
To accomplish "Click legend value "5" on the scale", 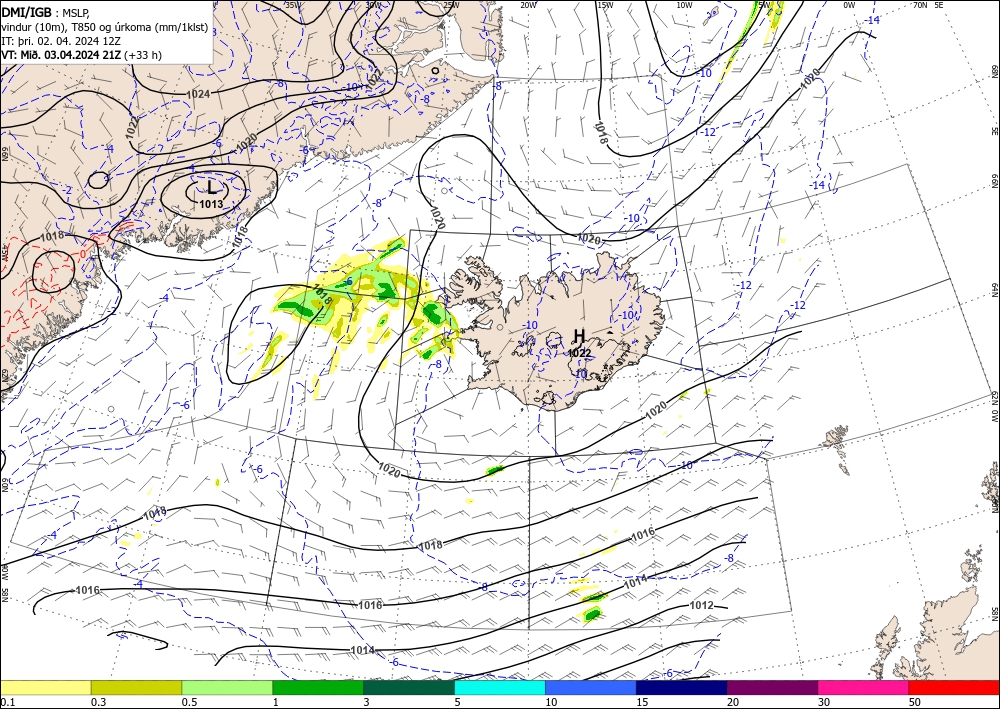I will (x=458, y=702).
